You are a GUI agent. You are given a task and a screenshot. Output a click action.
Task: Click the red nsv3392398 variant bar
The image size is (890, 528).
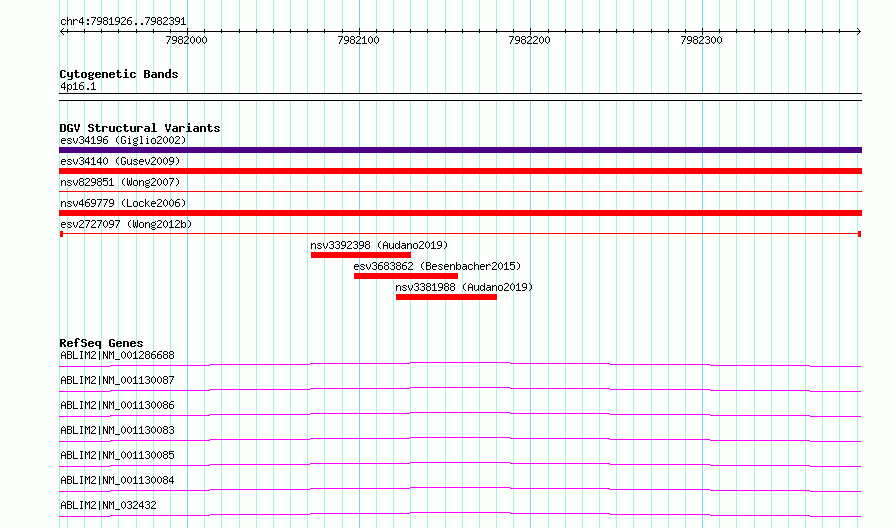coord(361,255)
